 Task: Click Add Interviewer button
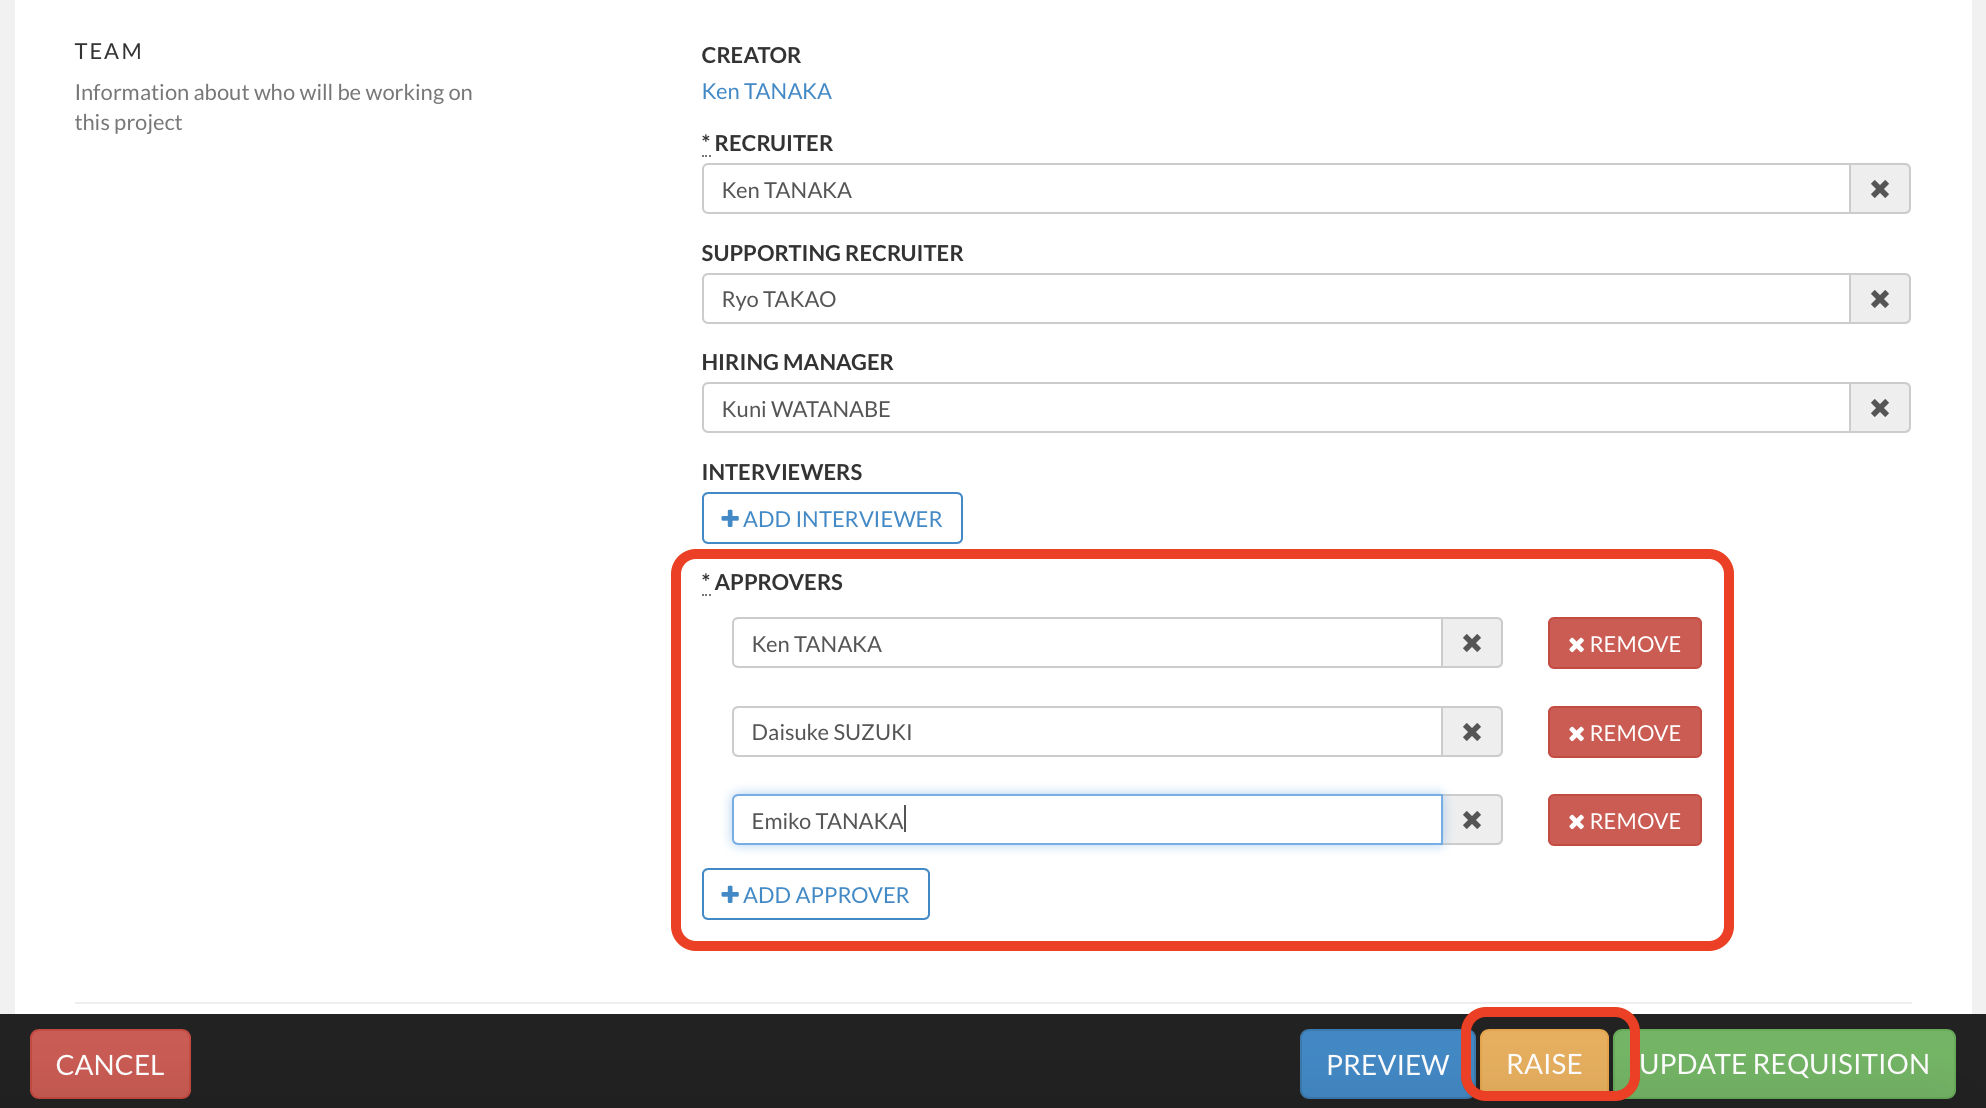pos(831,518)
